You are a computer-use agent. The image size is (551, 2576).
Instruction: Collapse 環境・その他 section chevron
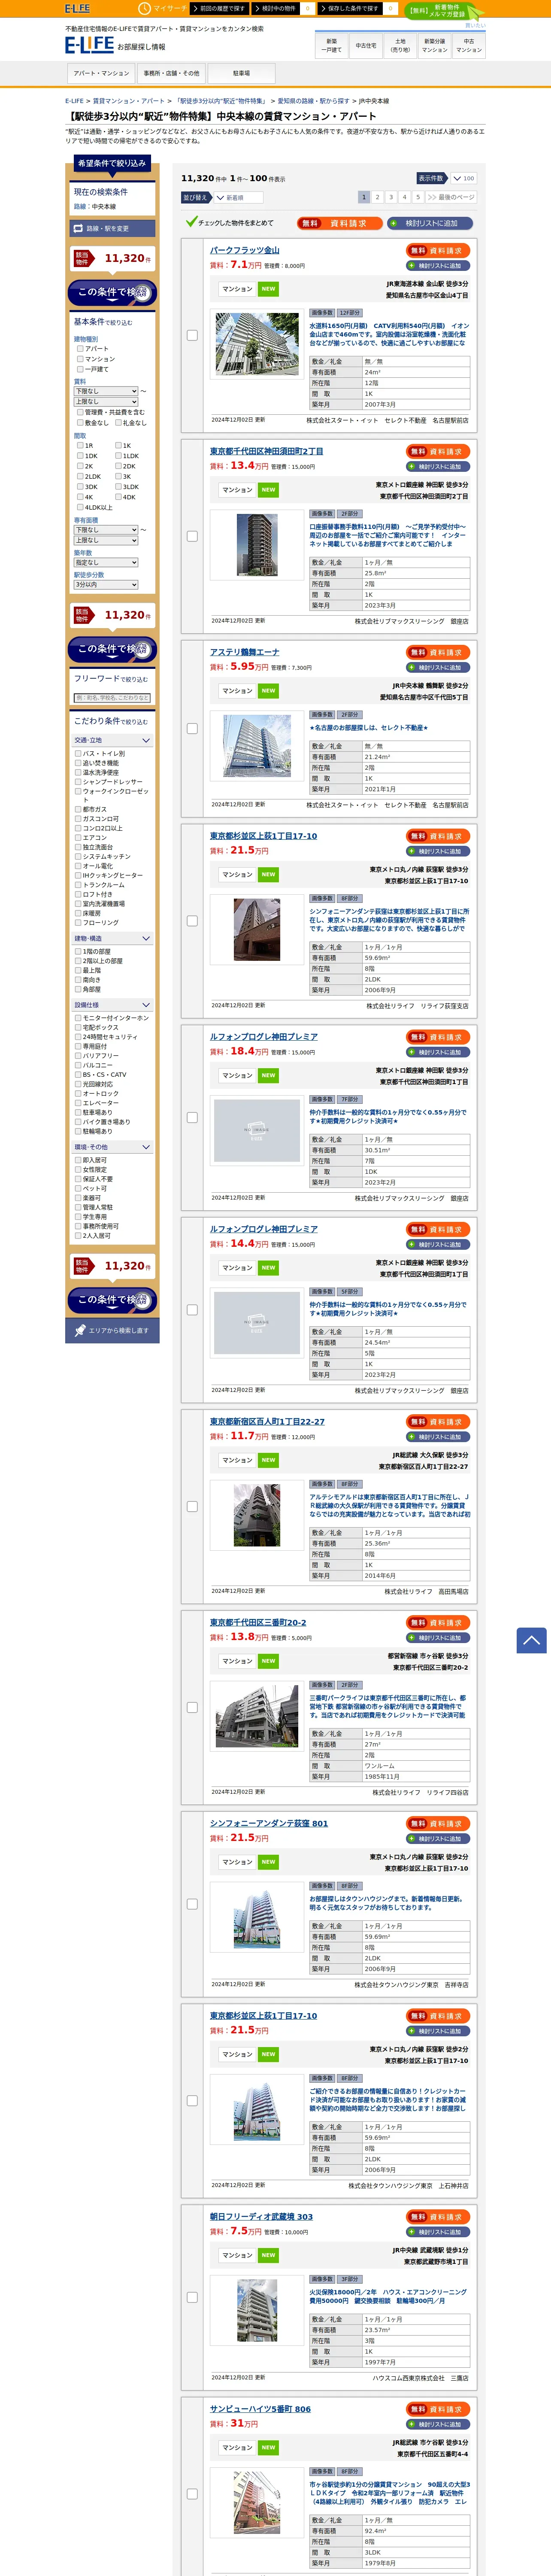pos(146,1147)
